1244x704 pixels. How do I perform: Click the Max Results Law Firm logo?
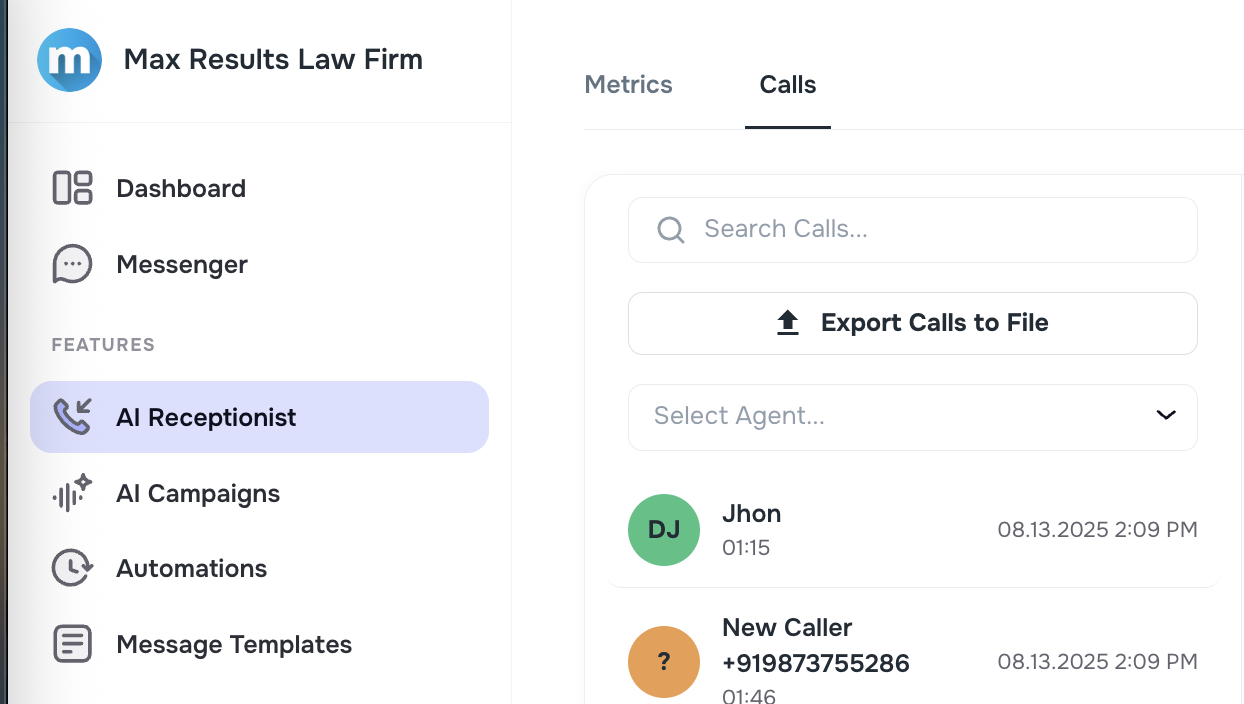click(x=69, y=60)
